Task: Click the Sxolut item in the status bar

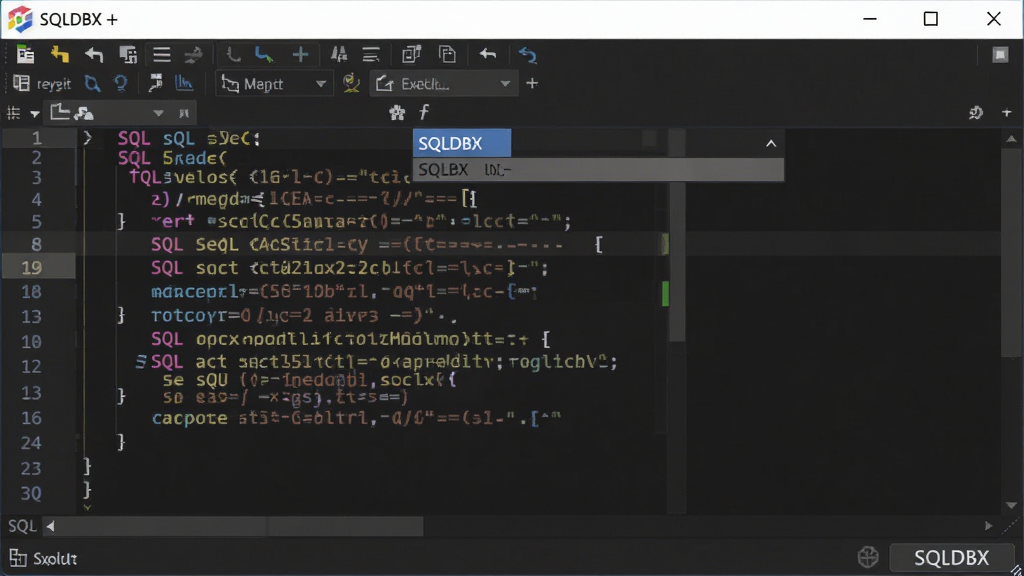Action: [x=44, y=558]
